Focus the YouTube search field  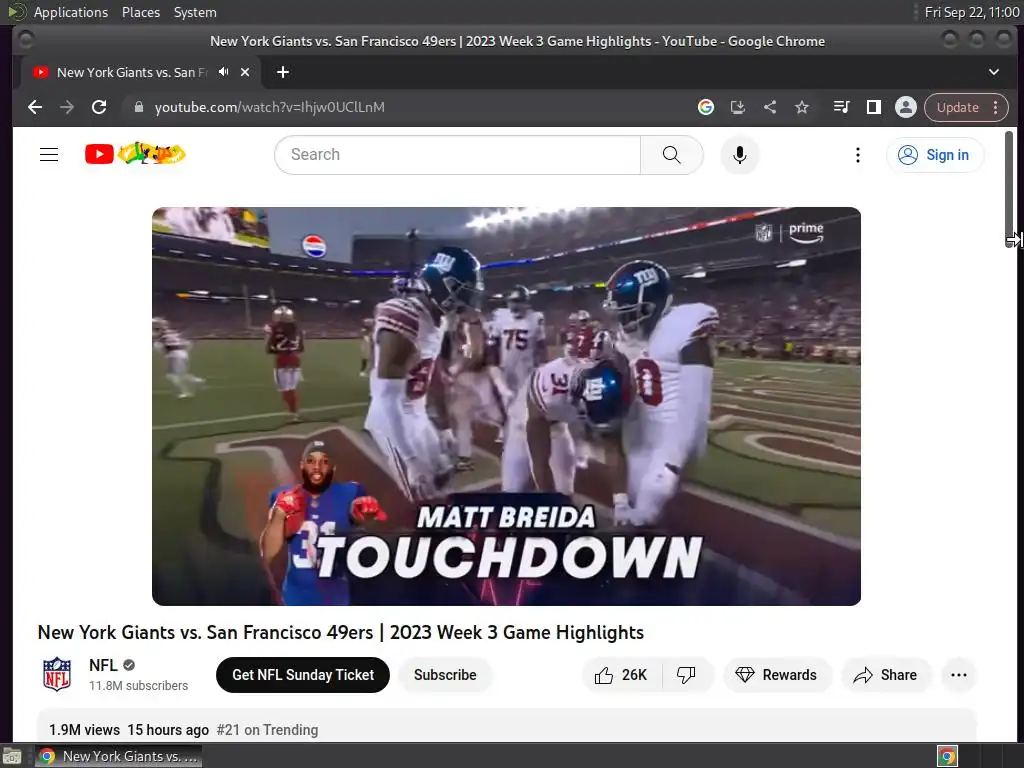pyautogui.click(x=458, y=155)
